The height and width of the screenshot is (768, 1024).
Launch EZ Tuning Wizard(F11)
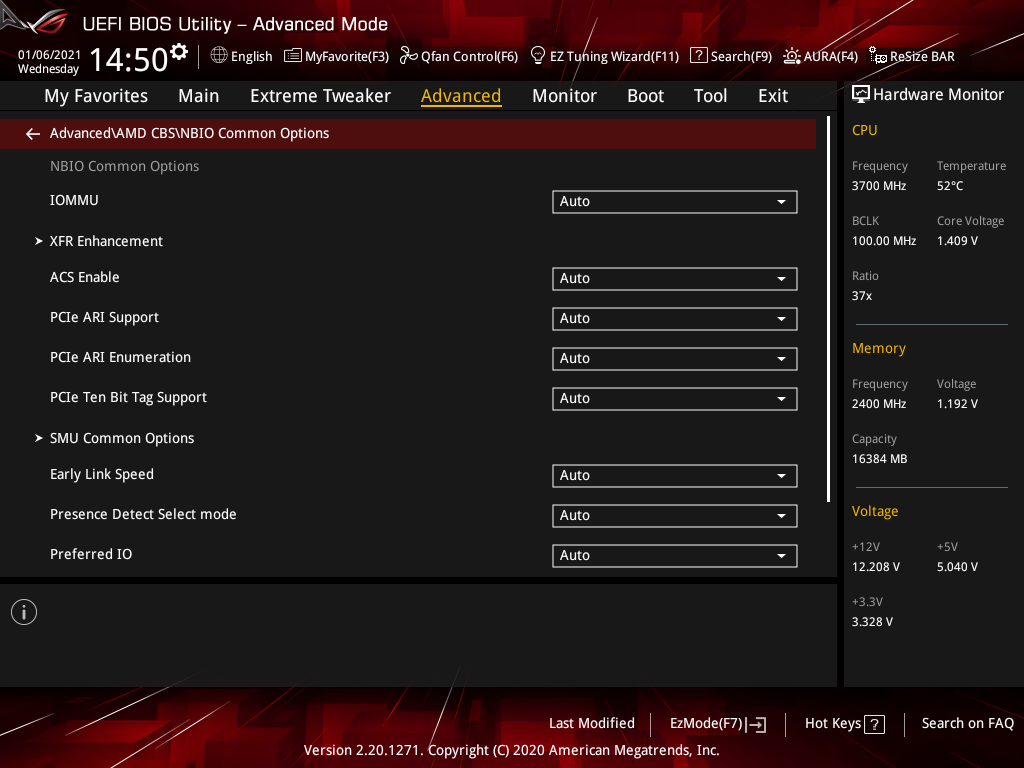605,56
